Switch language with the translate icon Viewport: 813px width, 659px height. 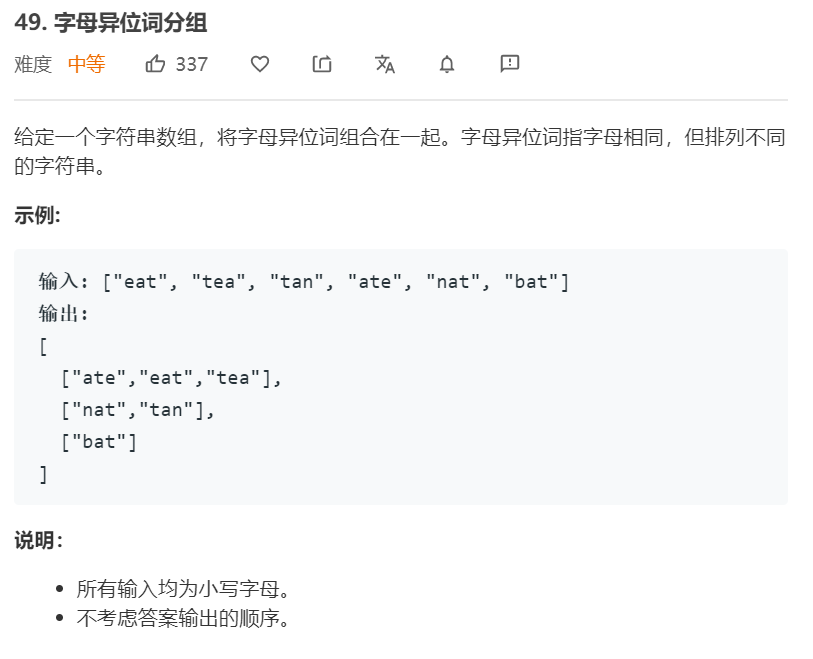pos(385,64)
